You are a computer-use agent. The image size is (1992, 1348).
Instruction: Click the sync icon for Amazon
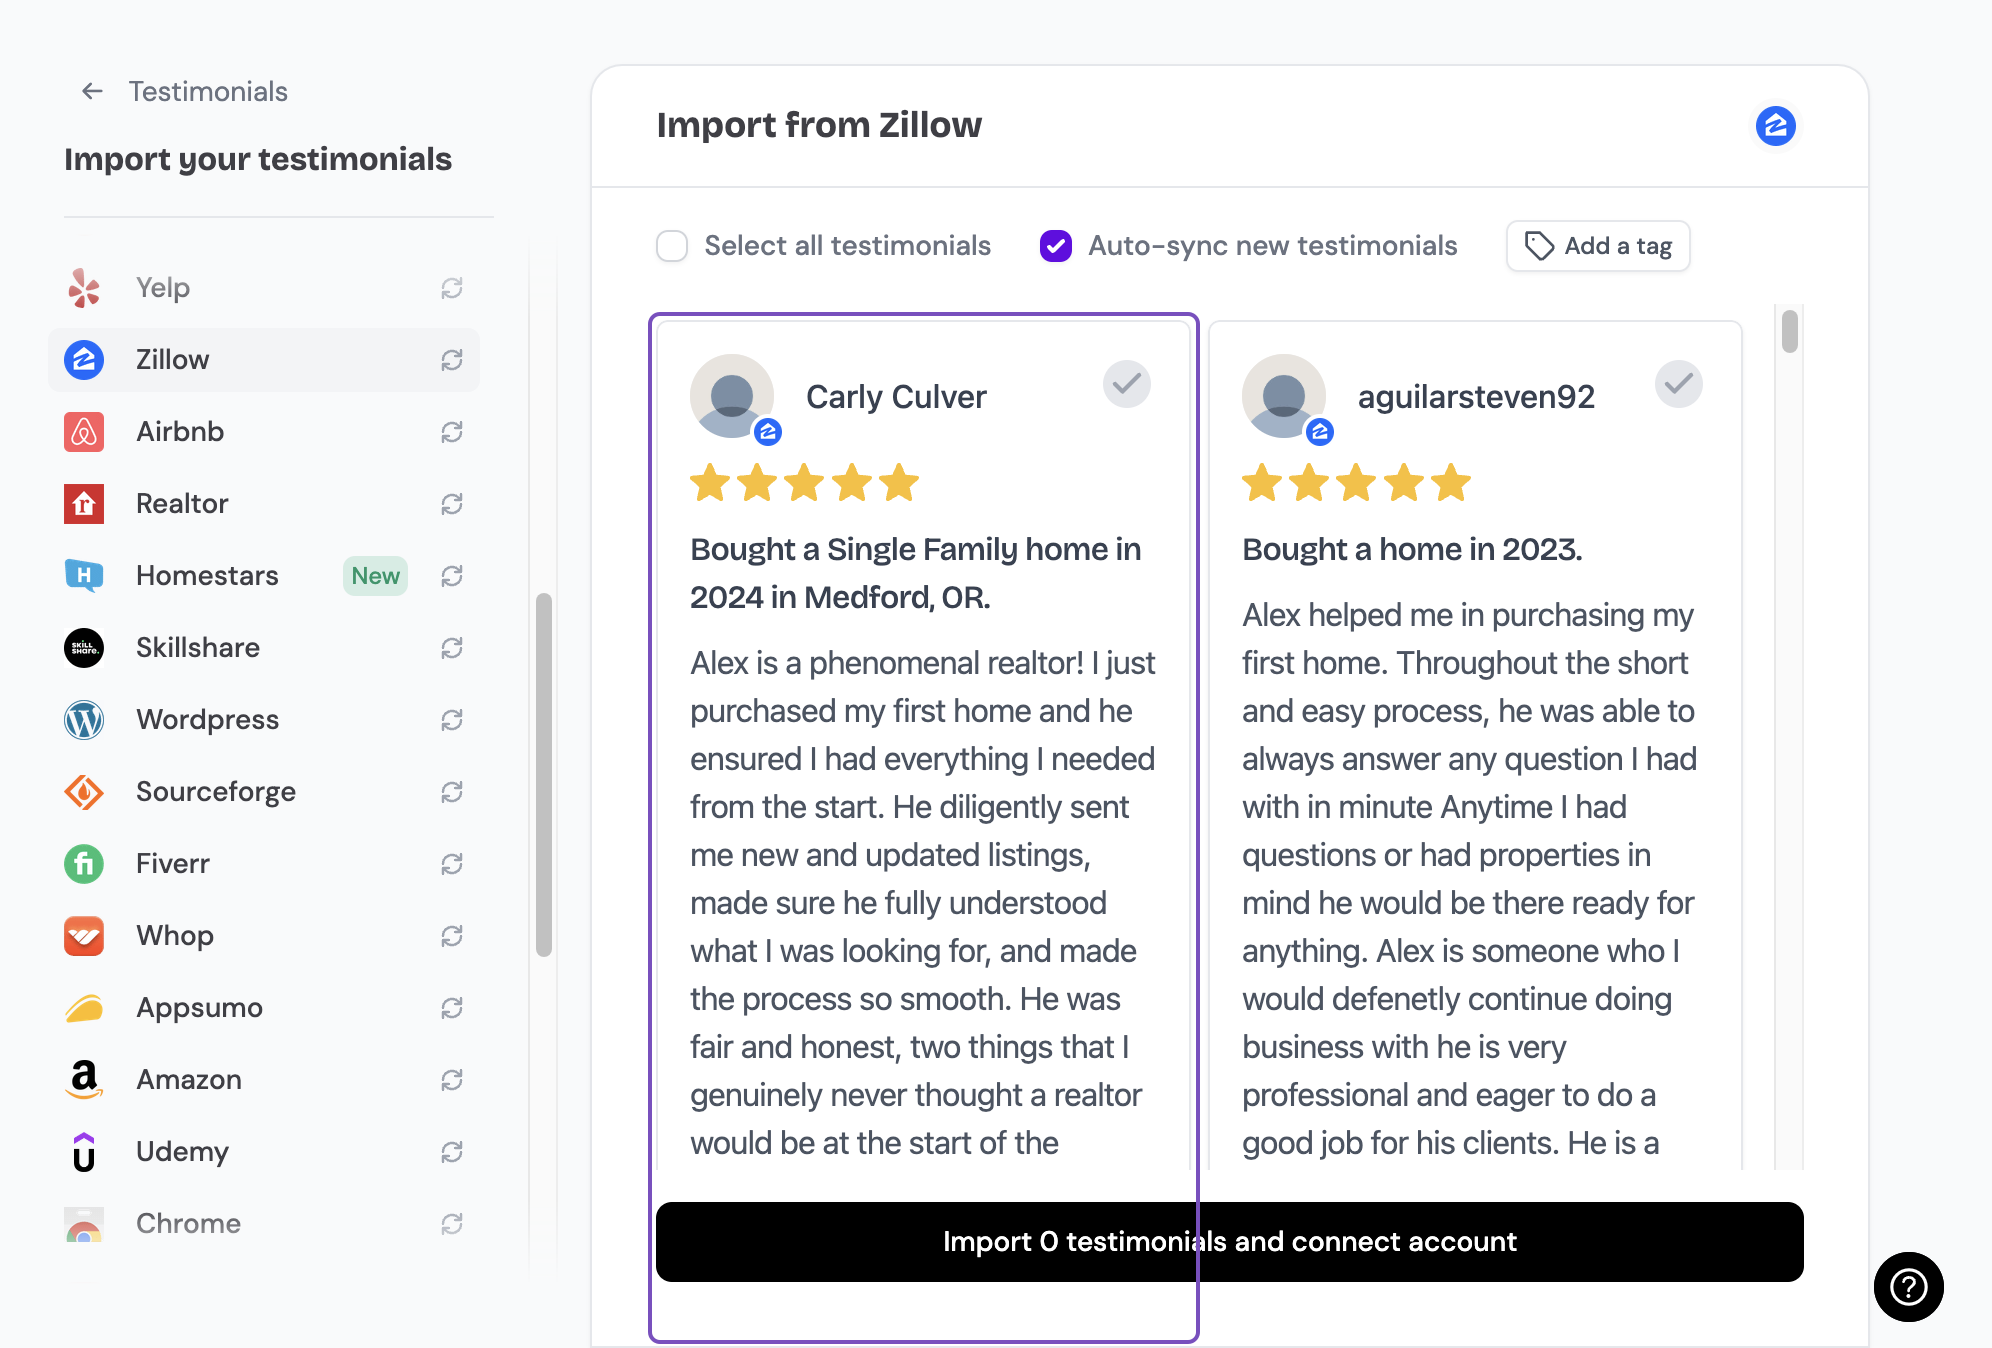[x=452, y=1080]
